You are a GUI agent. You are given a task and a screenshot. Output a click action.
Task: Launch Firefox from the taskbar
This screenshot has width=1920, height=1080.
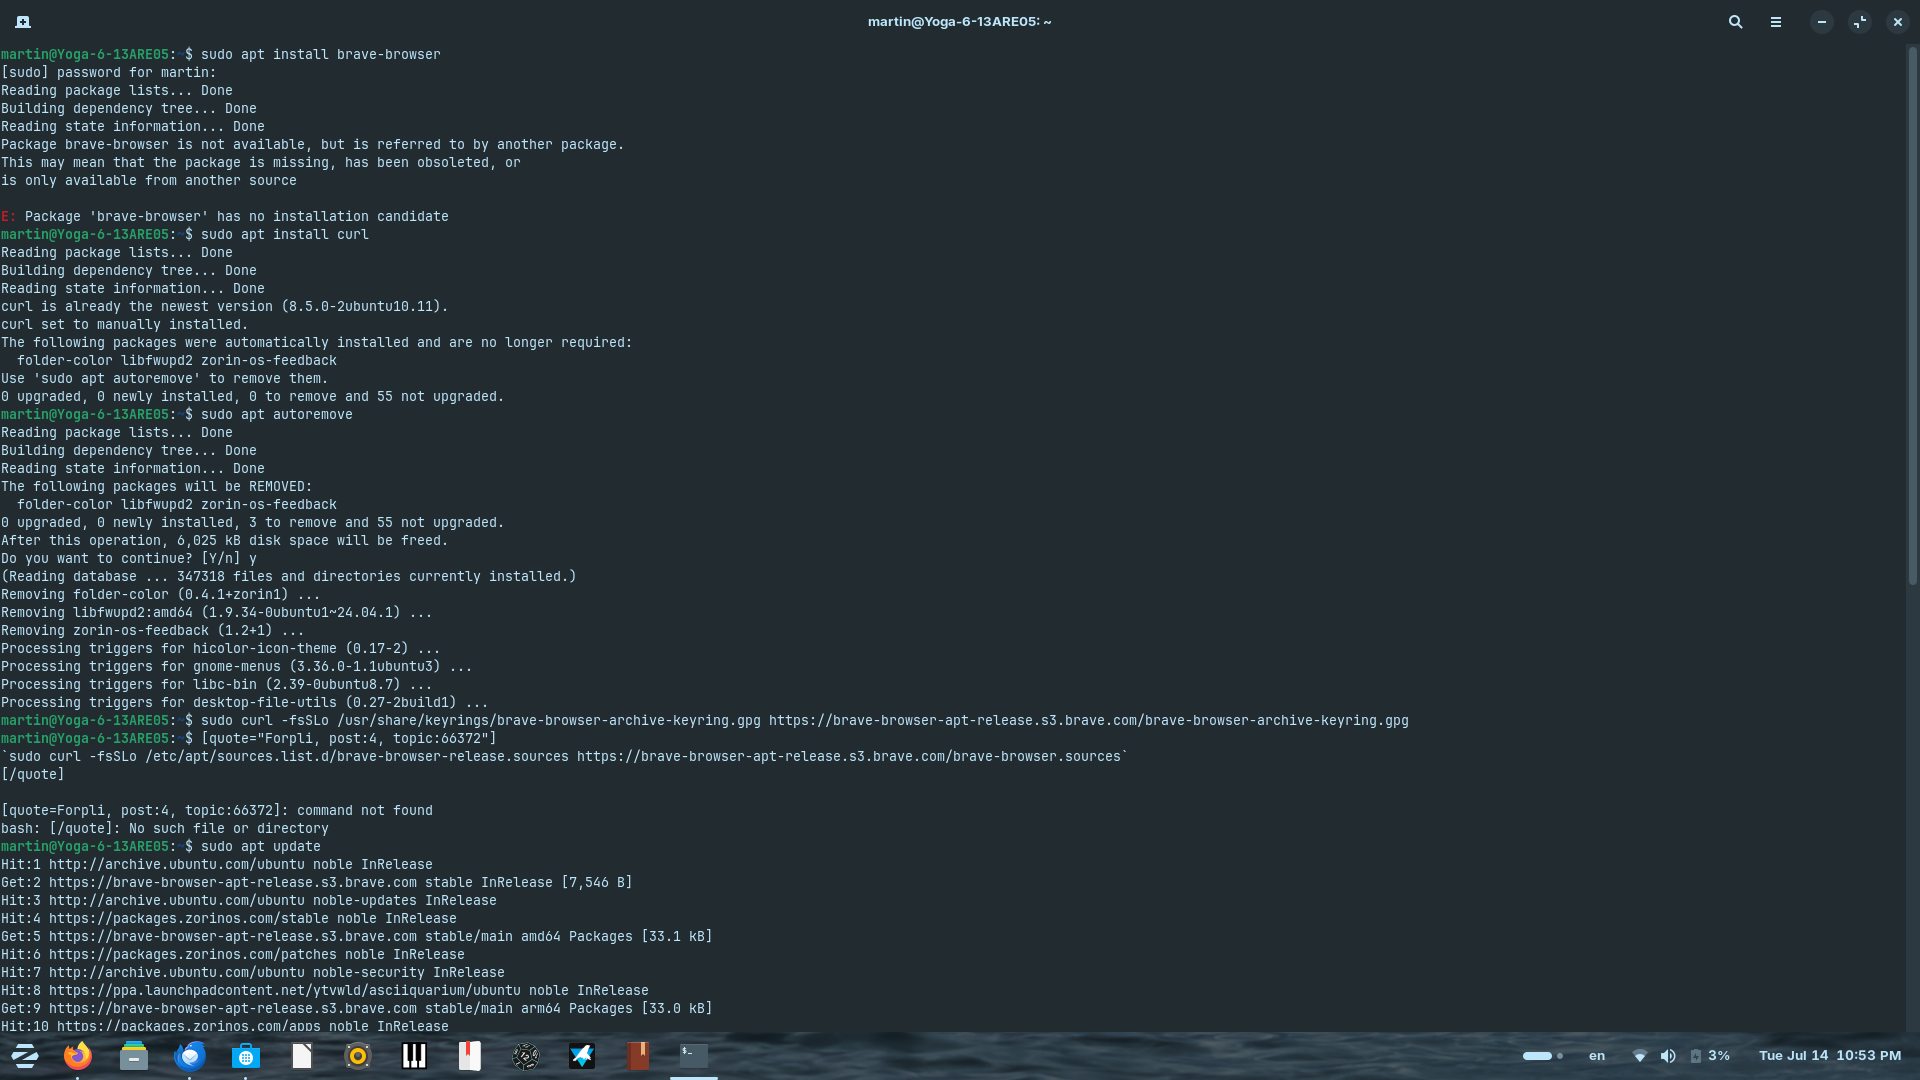[x=78, y=1055]
